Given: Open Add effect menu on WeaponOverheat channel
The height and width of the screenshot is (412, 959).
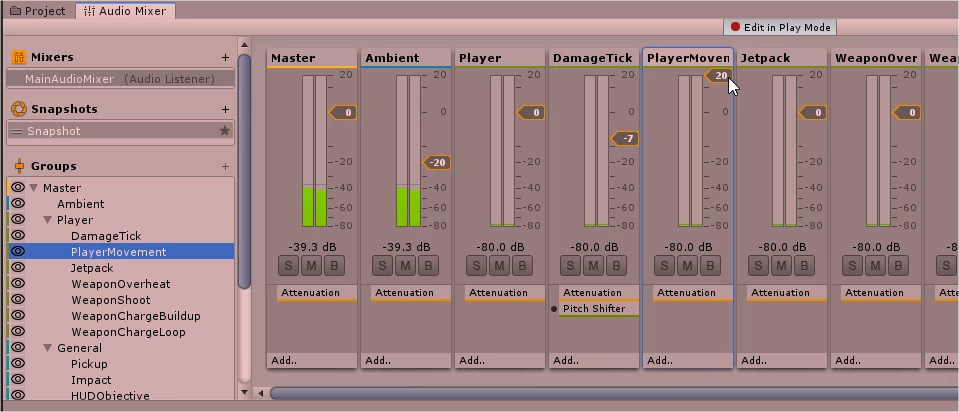Looking at the screenshot, I should [x=876, y=361].
